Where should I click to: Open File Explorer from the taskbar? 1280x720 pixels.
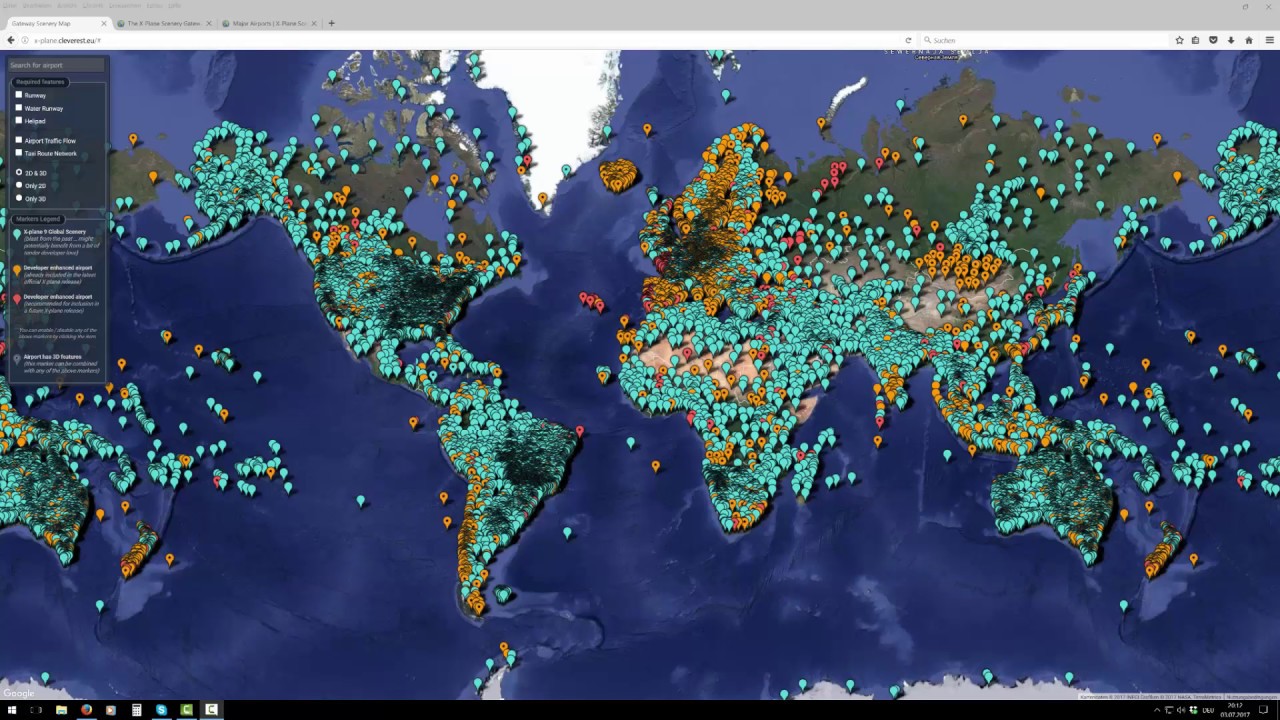61,710
